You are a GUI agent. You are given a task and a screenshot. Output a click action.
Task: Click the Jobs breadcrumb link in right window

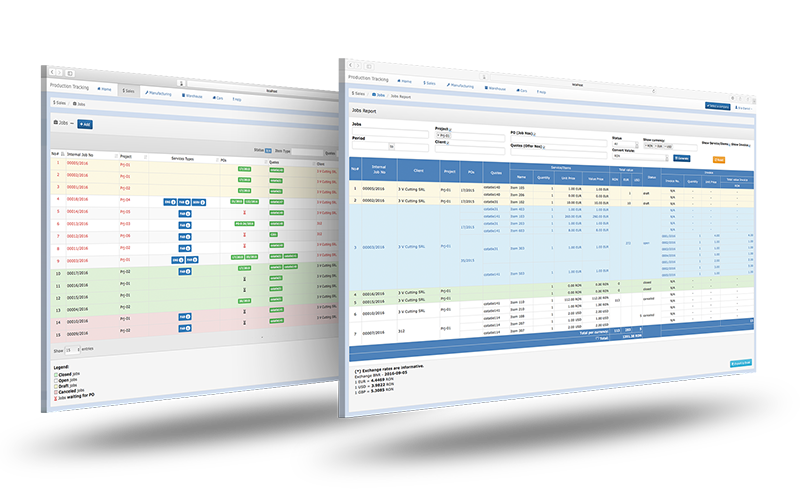click(x=379, y=97)
